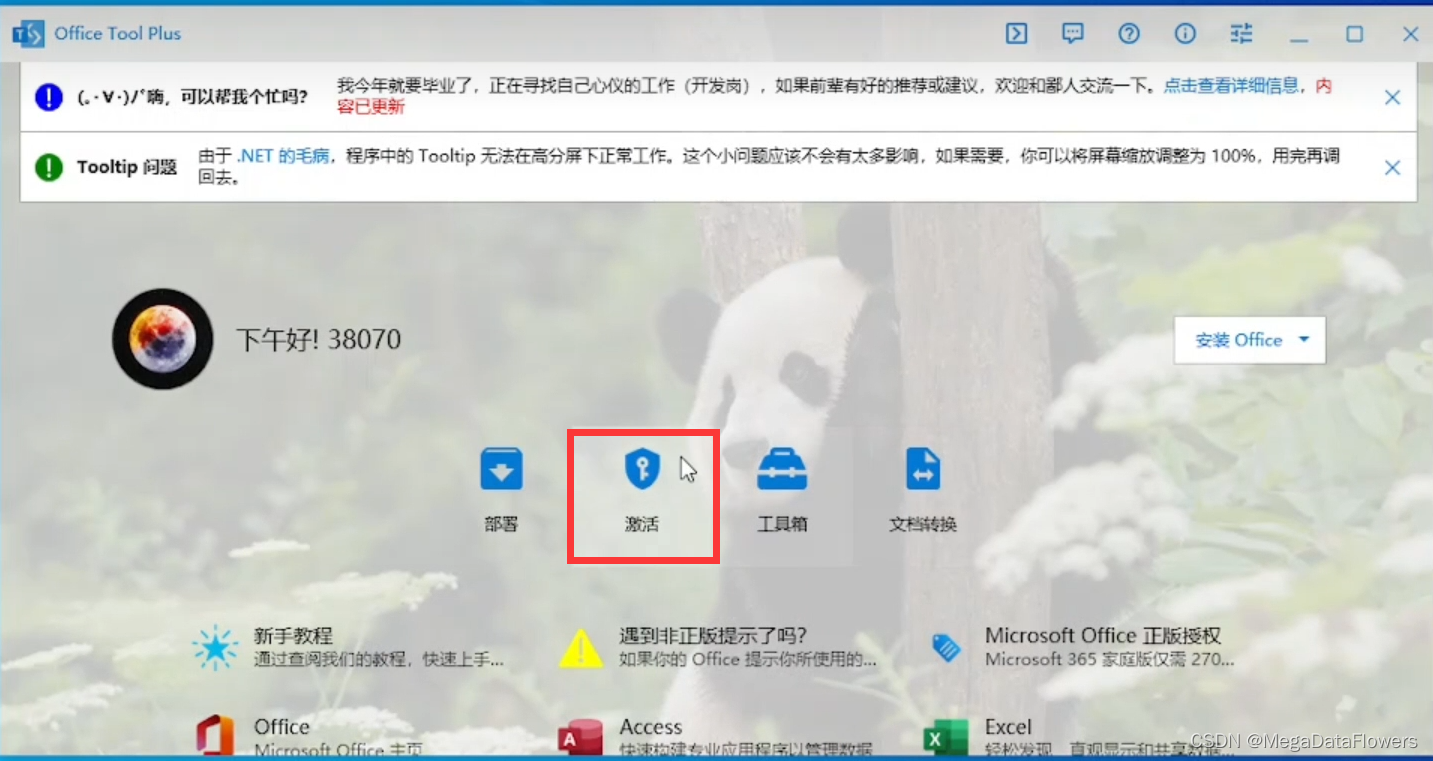The image size is (1433, 761).
Task: Launch the Access app icon
Action: click(x=581, y=738)
